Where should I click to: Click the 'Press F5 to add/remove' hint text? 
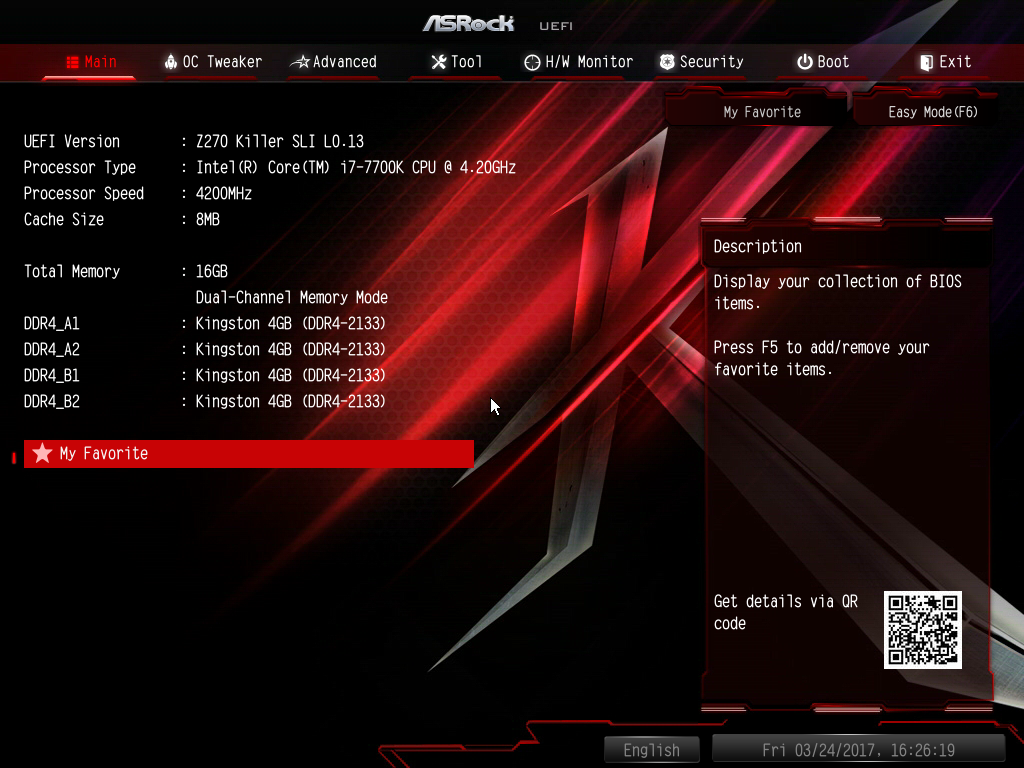click(821, 359)
